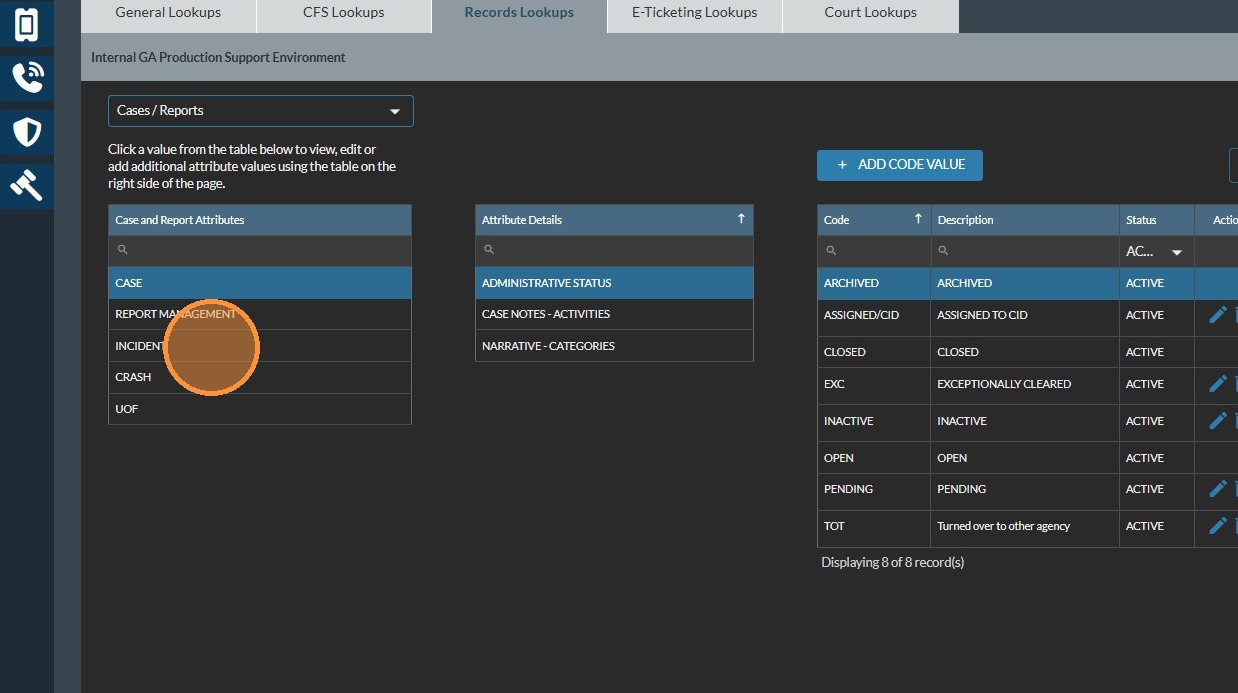Screen dimensions: 1238x693
Task: Edit the ASSIGNED/CID code with the pencil icon
Action: pos(1217,315)
